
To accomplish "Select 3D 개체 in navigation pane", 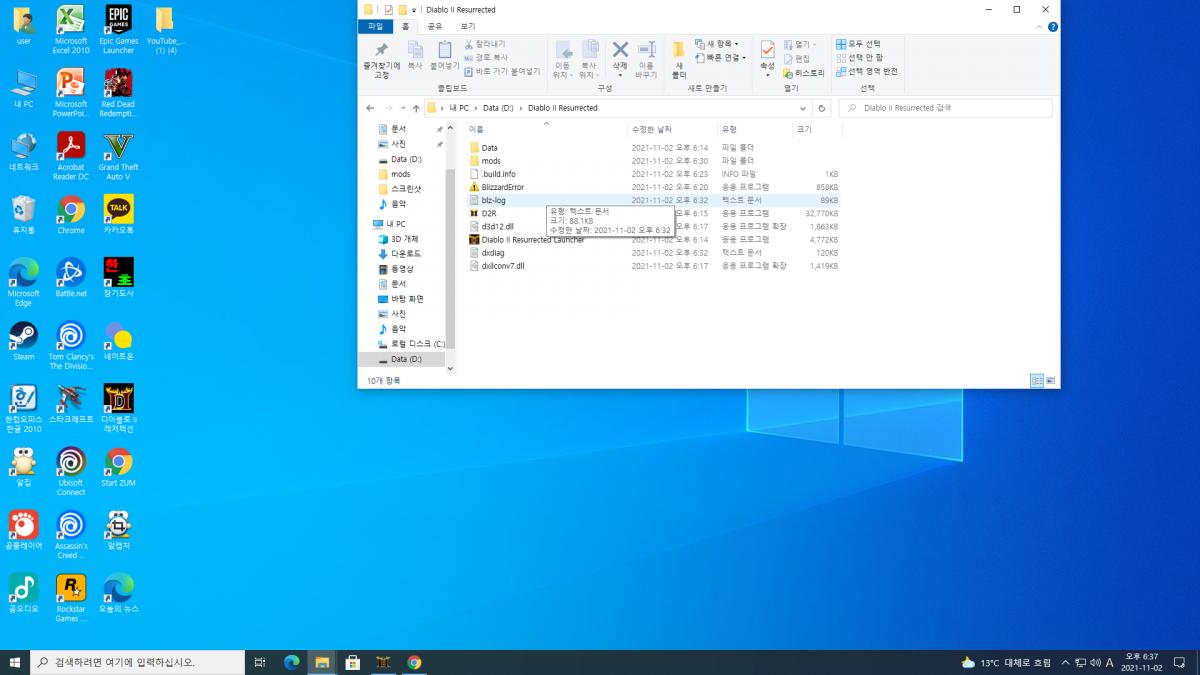I will (404, 239).
